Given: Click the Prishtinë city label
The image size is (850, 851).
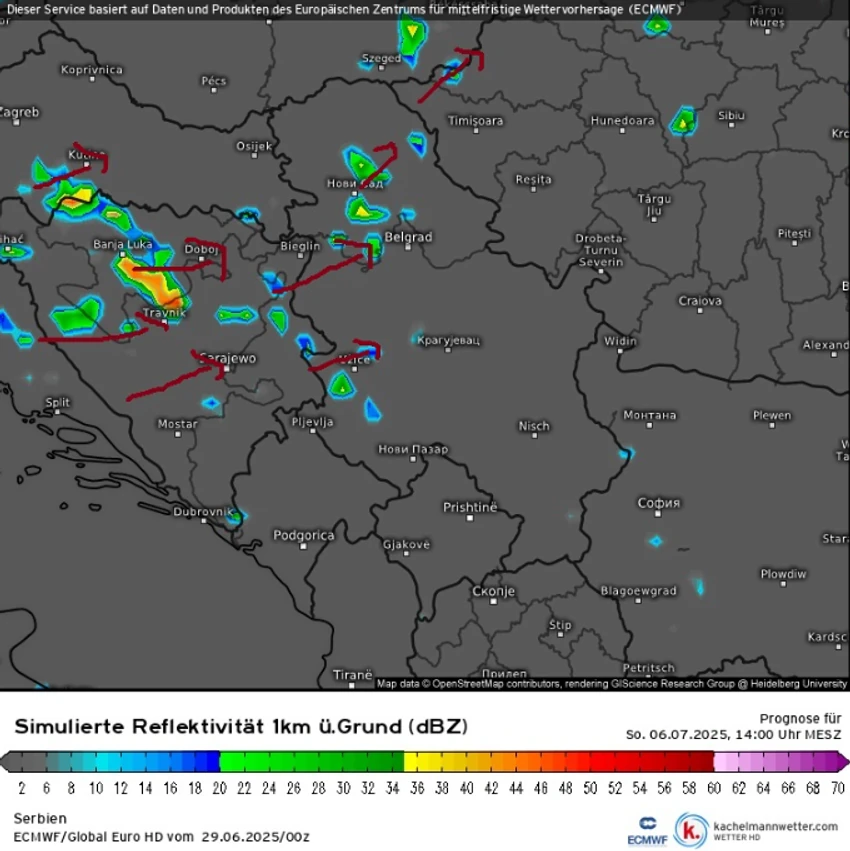Looking at the screenshot, I should pos(470,507).
